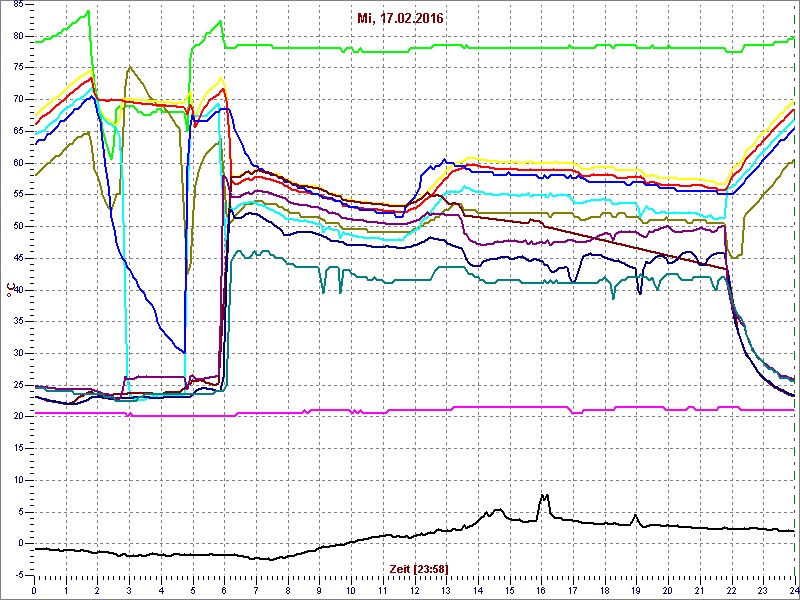
Task: Choose hour 15 label on the time axis
Action: click(x=510, y=589)
